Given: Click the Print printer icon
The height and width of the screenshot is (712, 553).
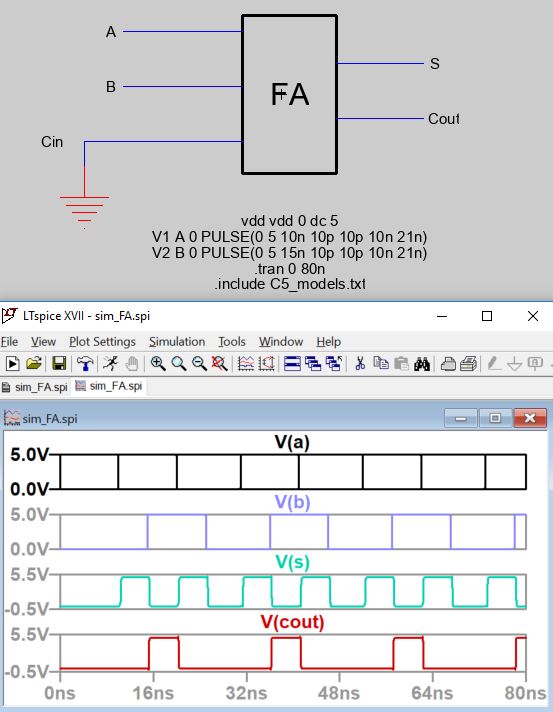Looking at the screenshot, I should pos(448,363).
